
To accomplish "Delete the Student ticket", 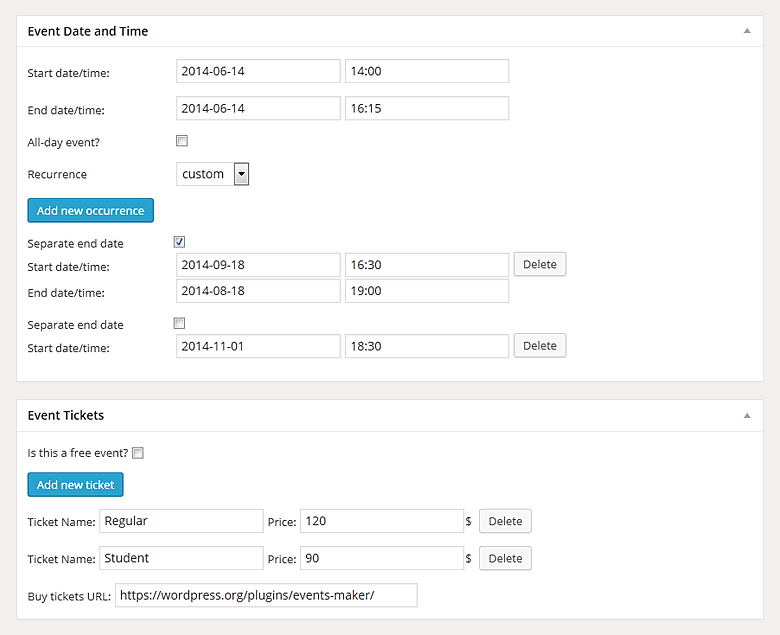I will tap(505, 558).
